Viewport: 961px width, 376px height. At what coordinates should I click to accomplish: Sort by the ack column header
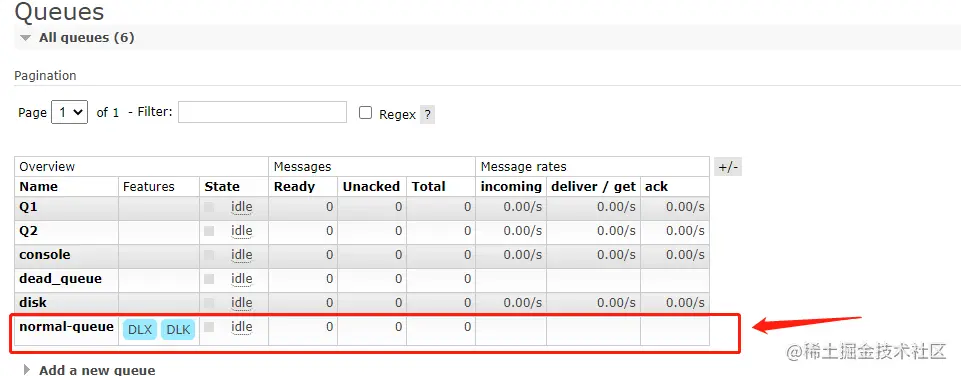[656, 186]
